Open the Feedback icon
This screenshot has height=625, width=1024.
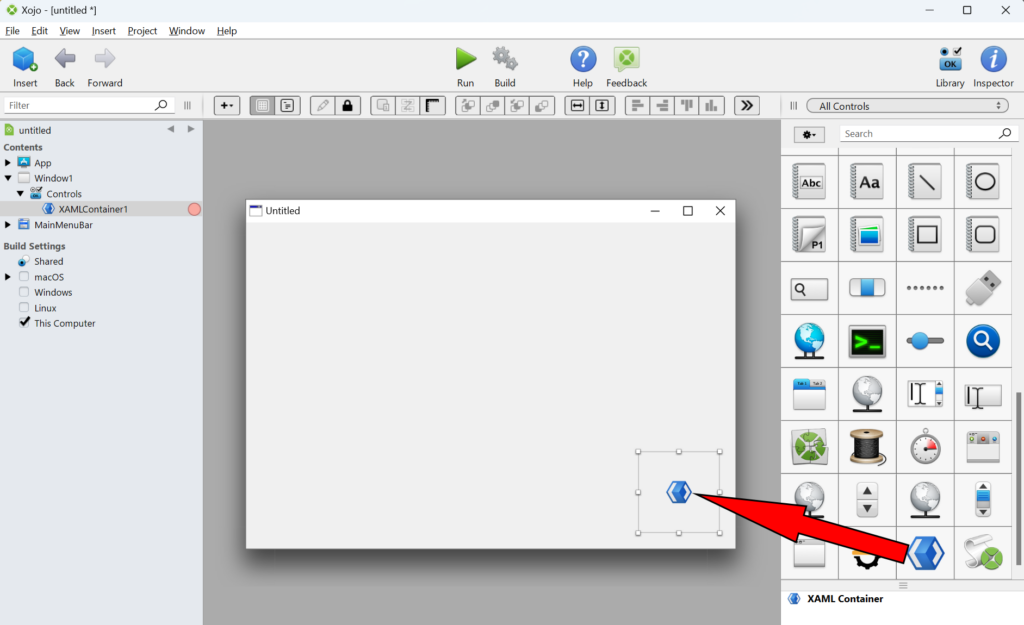626,59
